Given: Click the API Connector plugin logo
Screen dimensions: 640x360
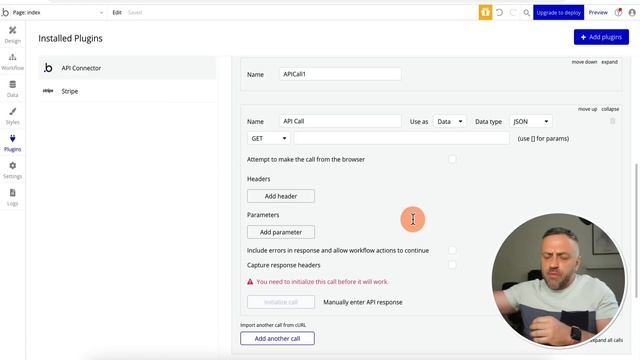Looking at the screenshot, I should coord(48,68).
